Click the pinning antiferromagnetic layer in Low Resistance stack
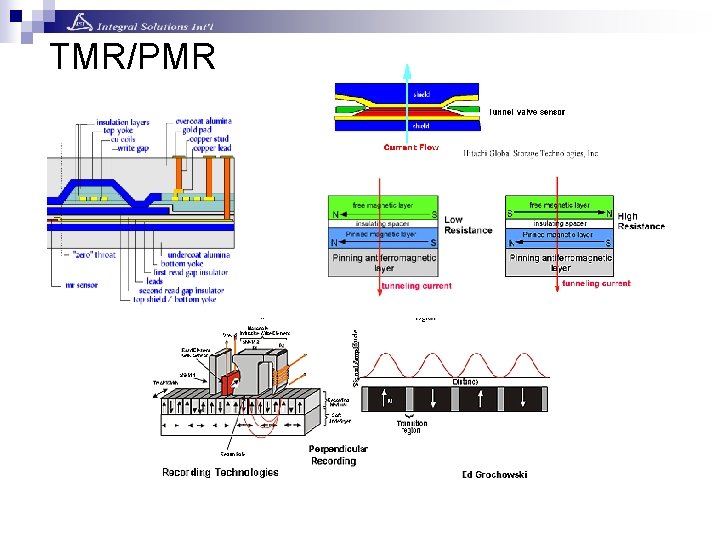This screenshot has height=540, width=720. pyautogui.click(x=383, y=263)
